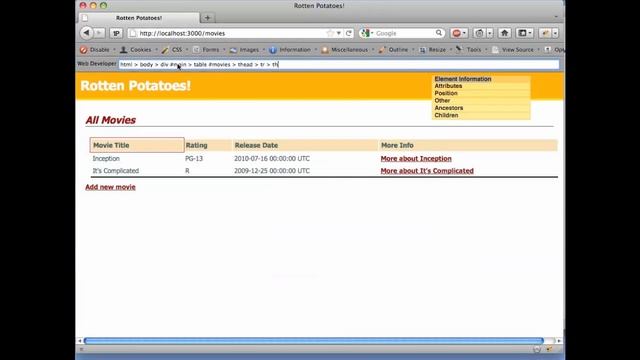Click the Movie Title column header
The width and height of the screenshot is (640, 360).
[x=137, y=145]
